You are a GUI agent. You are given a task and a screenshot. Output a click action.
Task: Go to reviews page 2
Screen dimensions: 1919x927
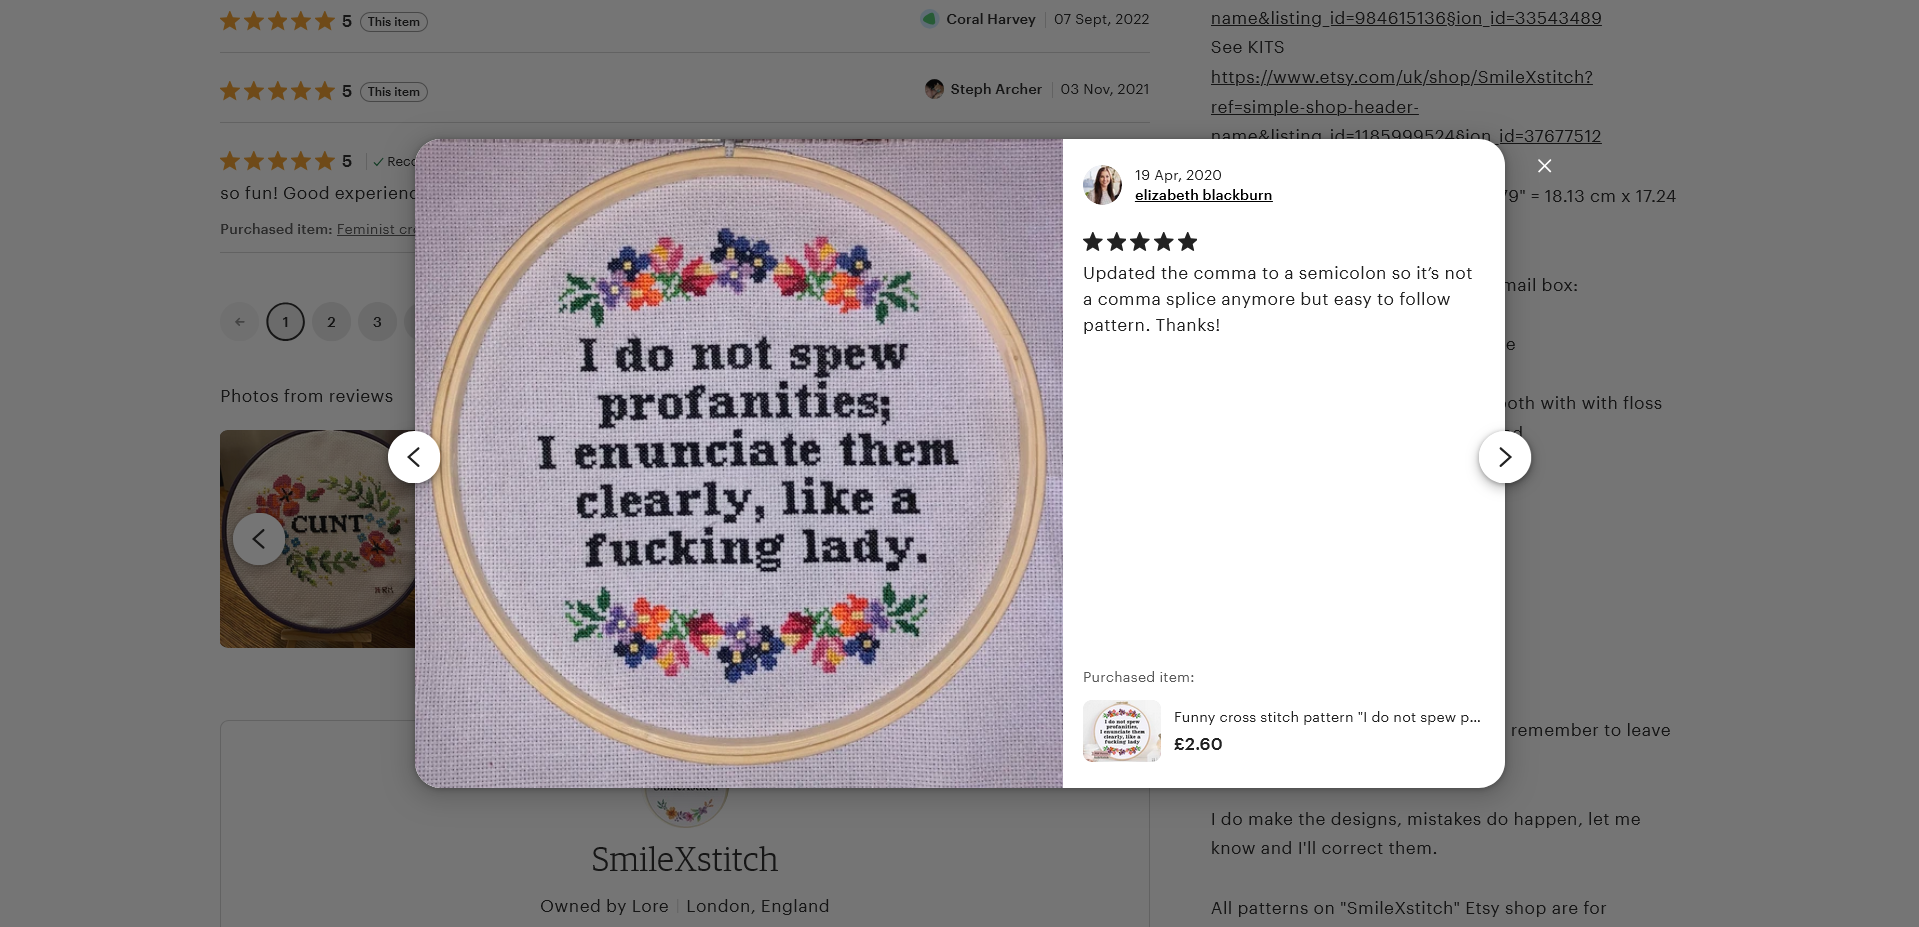(x=331, y=322)
